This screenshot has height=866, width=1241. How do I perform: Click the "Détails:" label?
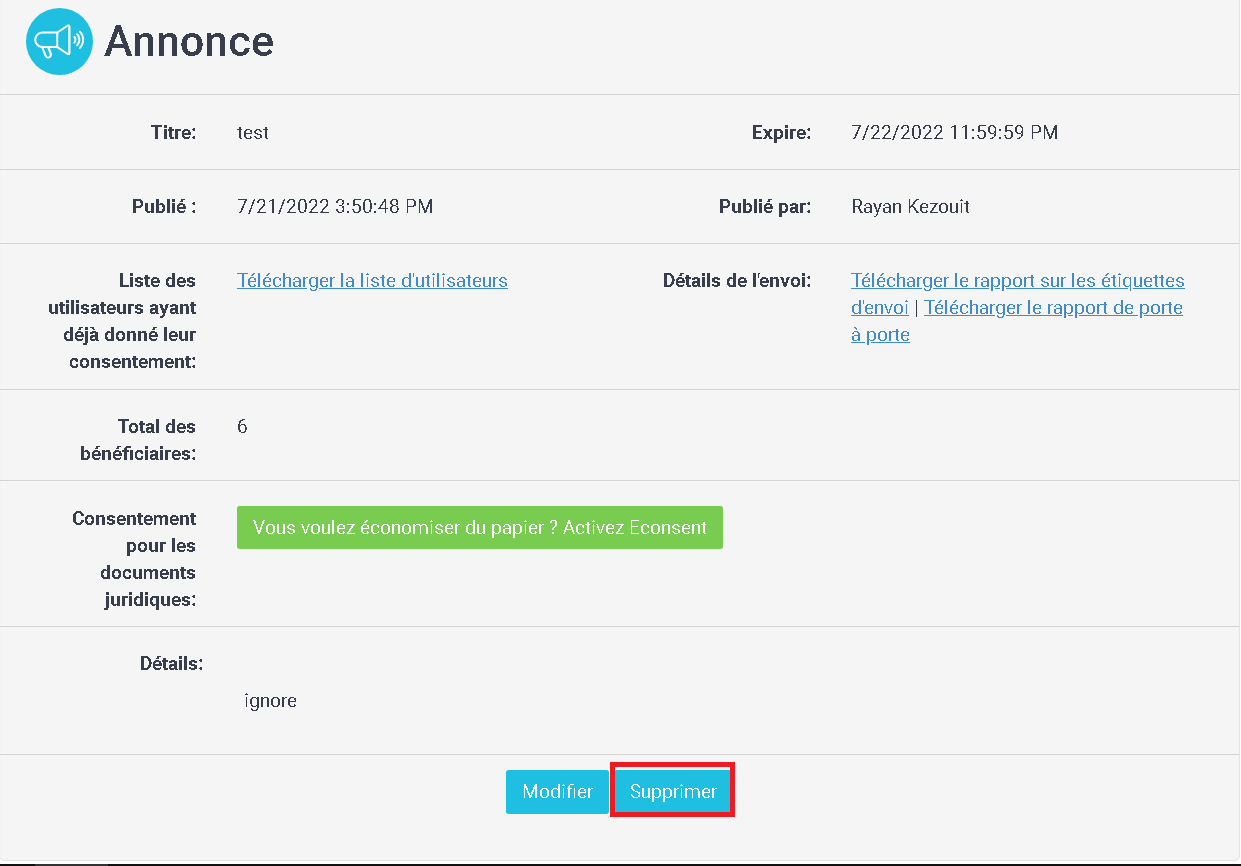click(171, 663)
